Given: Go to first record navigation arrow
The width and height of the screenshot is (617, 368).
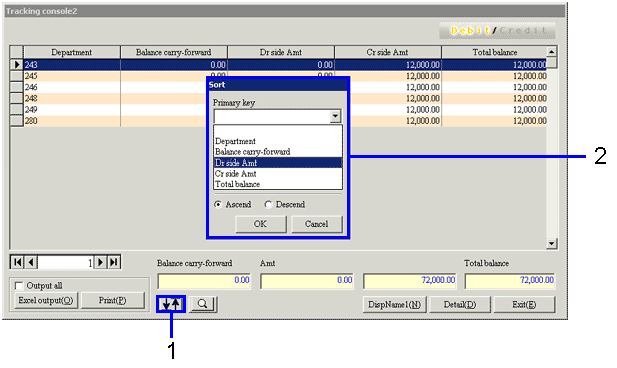Looking at the screenshot, I should coord(17,262).
